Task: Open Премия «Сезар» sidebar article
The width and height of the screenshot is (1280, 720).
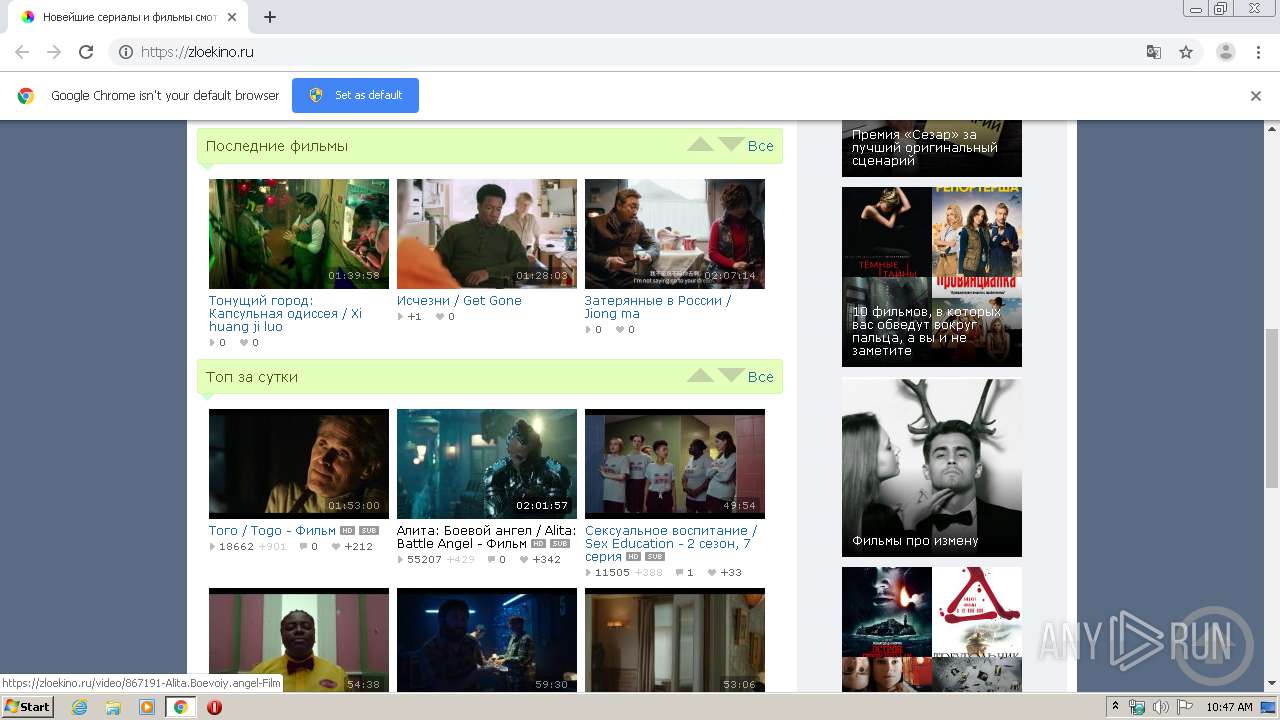Action: pos(932,148)
